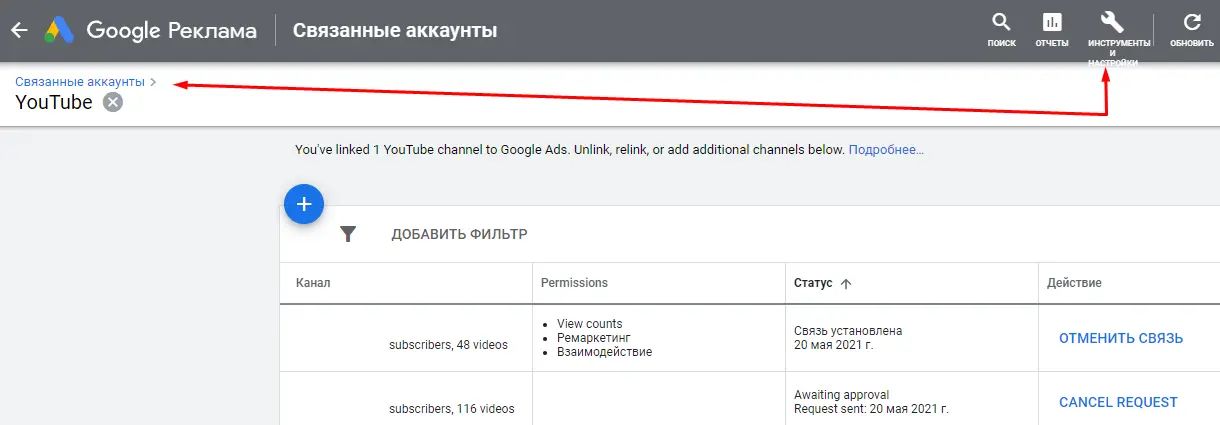Click ОТМЕНИТЬ СВЯЗЬ for linked channel

point(1121,338)
